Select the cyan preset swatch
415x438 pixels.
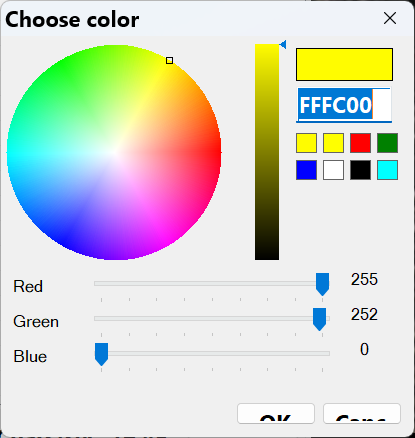tap(387, 170)
